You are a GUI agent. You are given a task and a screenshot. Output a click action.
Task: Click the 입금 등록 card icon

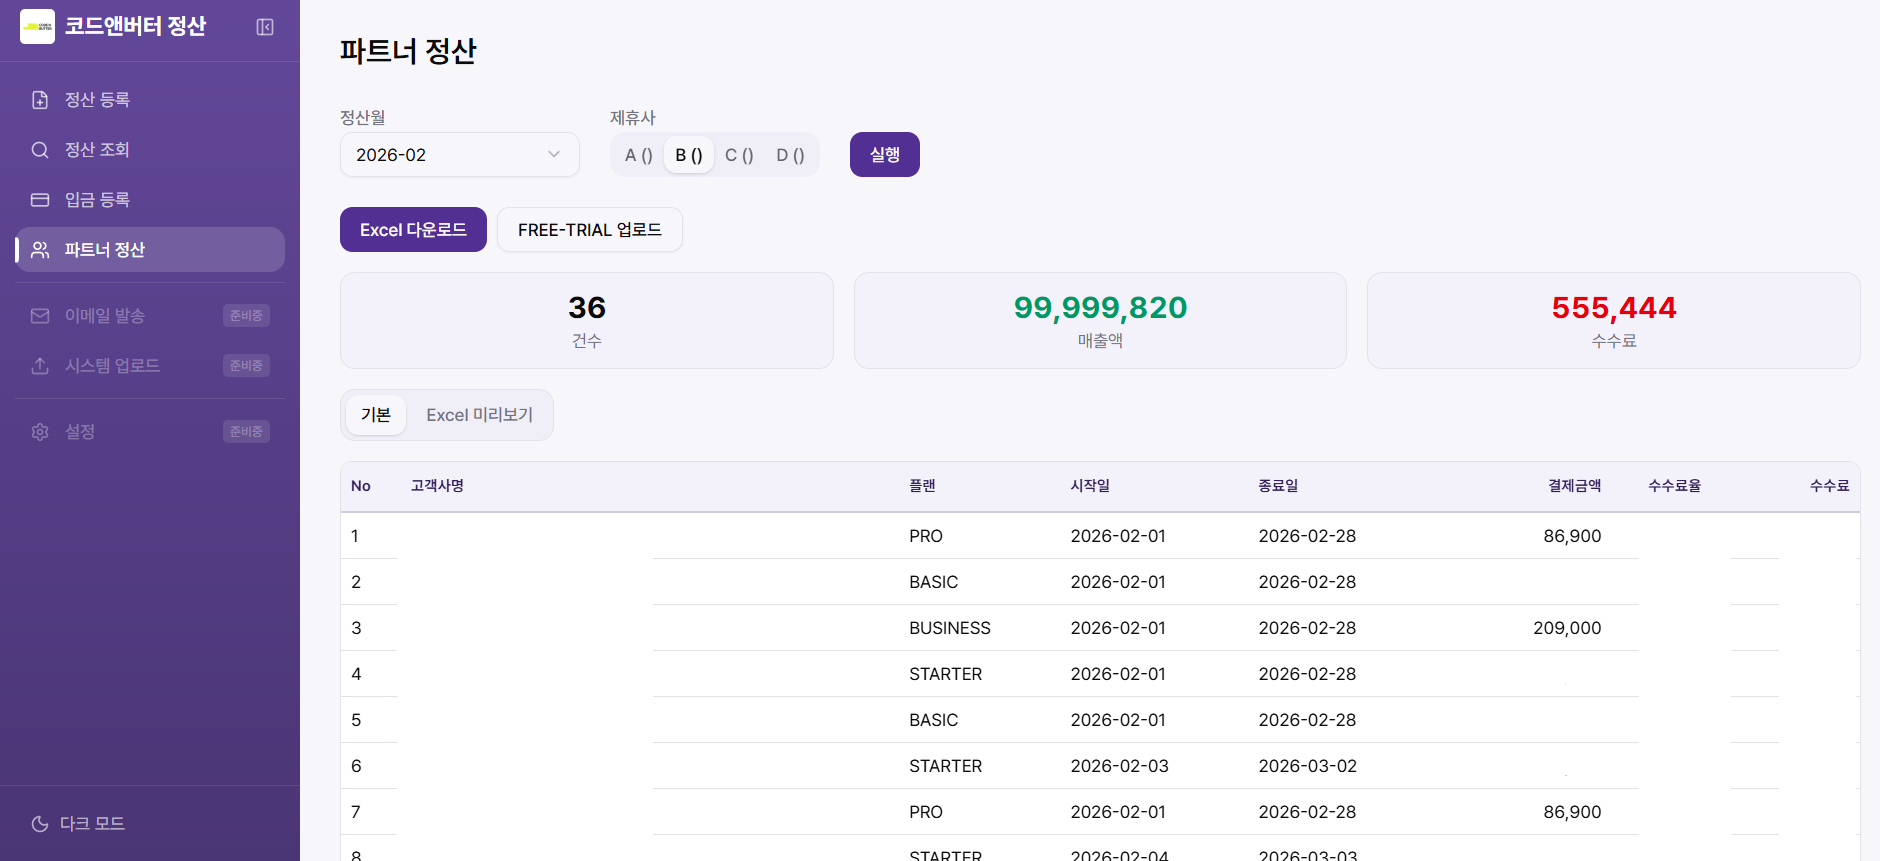(x=40, y=200)
